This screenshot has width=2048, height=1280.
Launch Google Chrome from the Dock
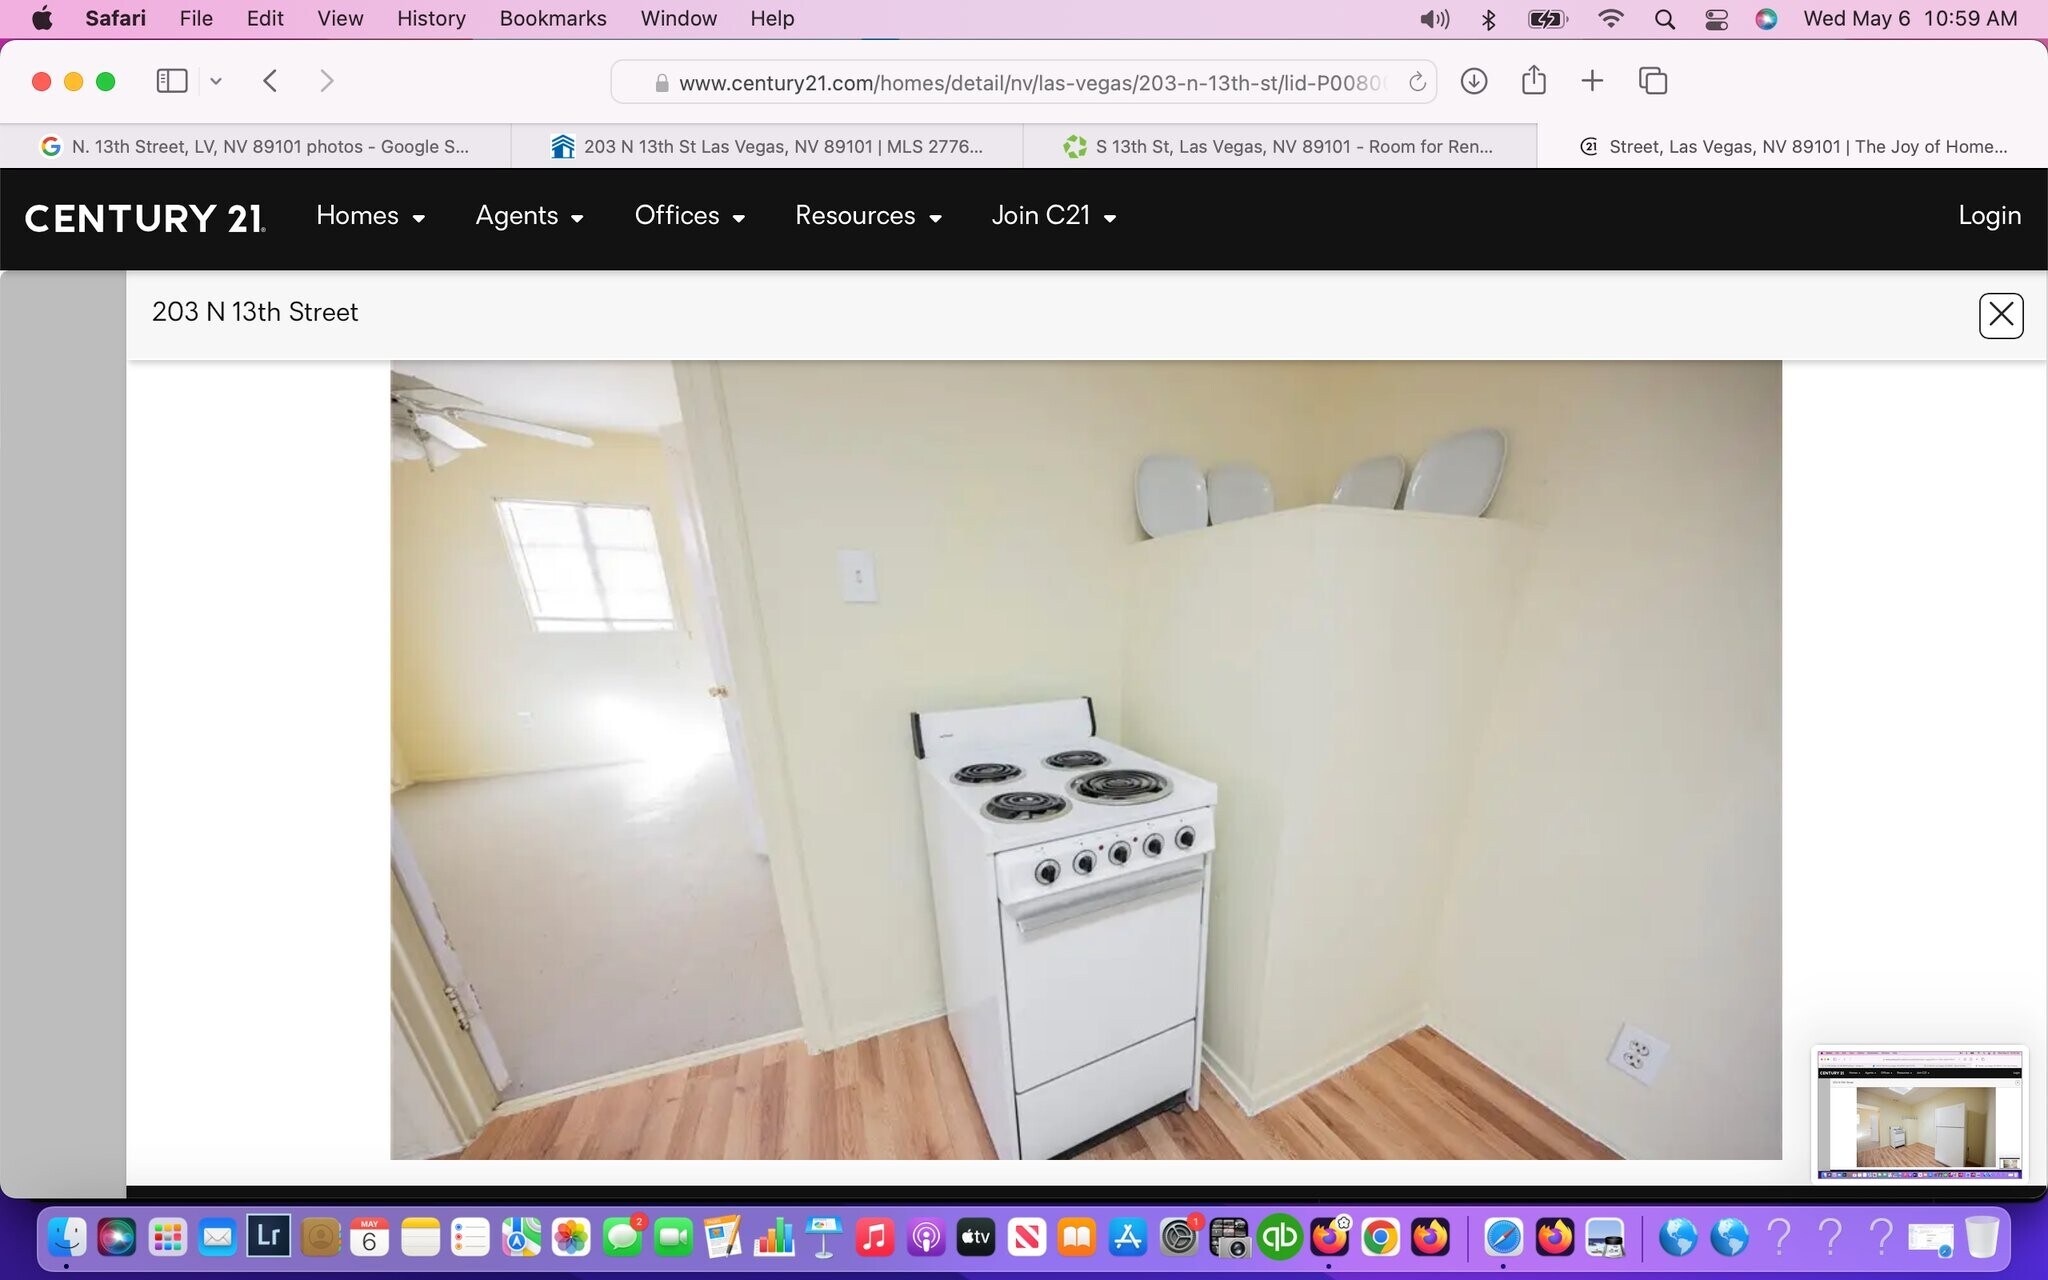[1380, 1237]
